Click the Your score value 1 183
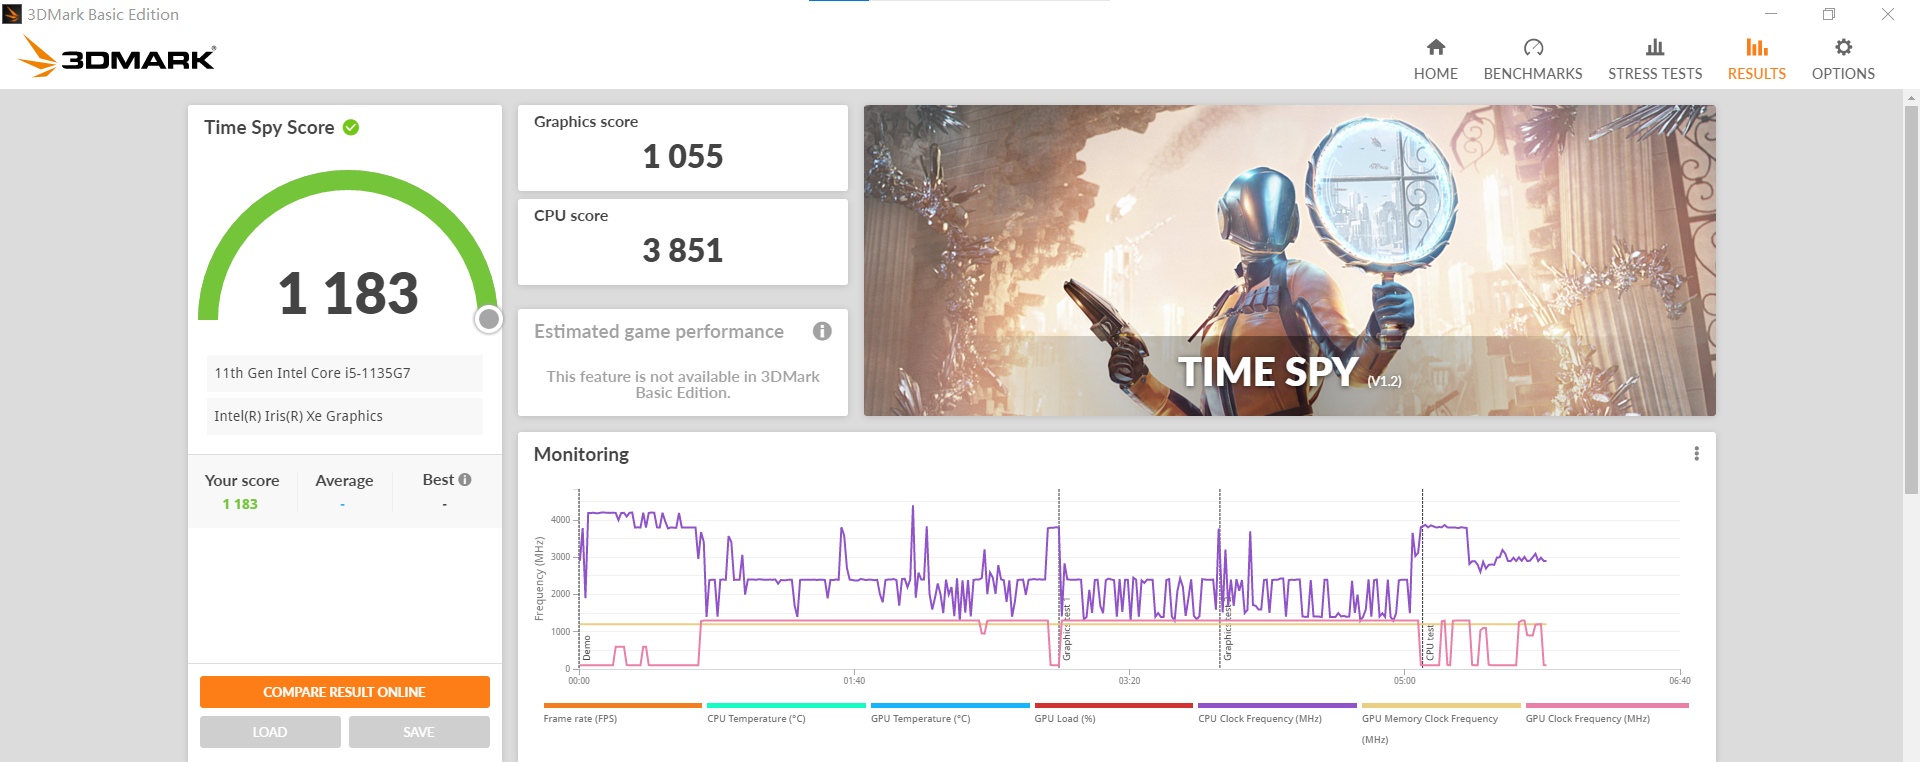1920x762 pixels. pos(240,504)
